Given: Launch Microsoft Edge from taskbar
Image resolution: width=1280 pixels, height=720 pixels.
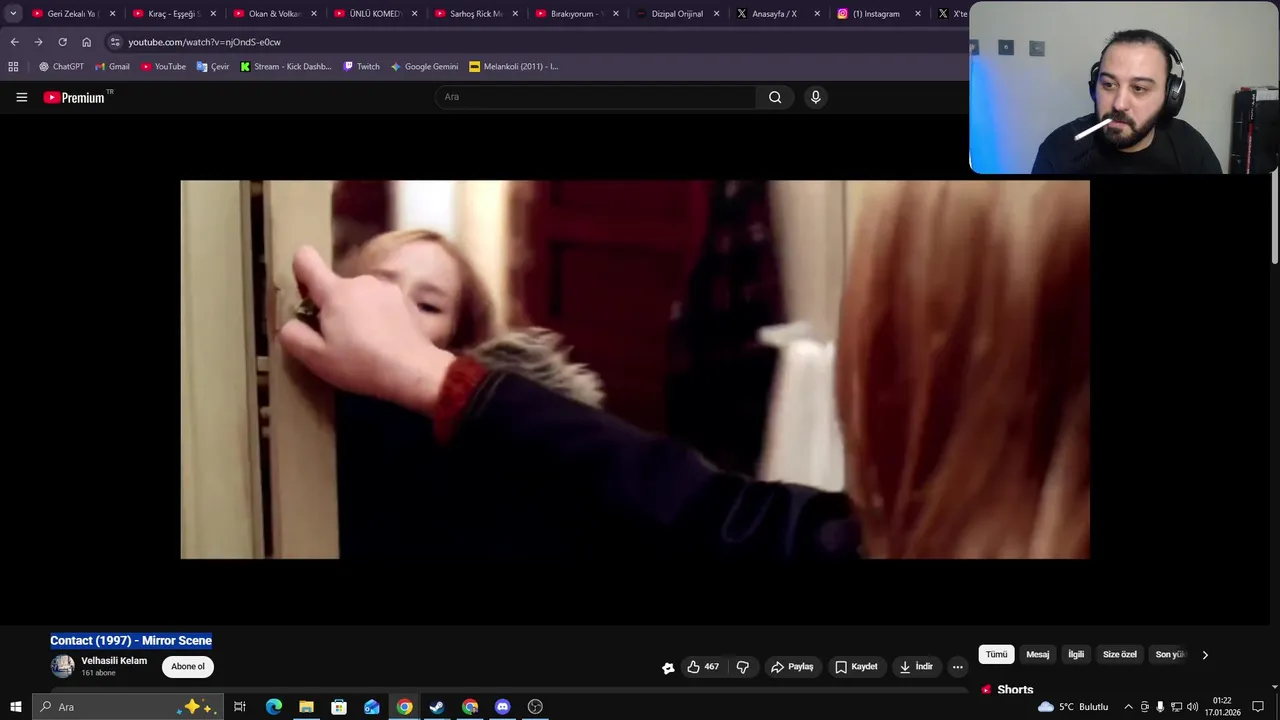Looking at the screenshot, I should (273, 707).
